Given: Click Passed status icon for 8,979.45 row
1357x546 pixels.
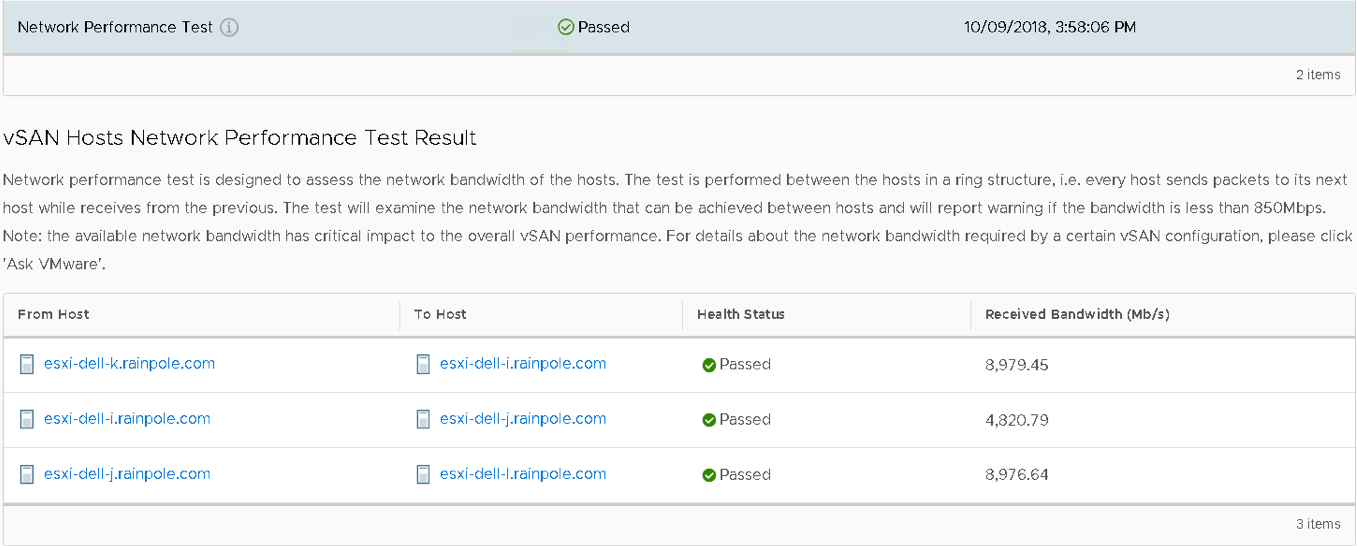Looking at the screenshot, I should pyautogui.click(x=709, y=365).
